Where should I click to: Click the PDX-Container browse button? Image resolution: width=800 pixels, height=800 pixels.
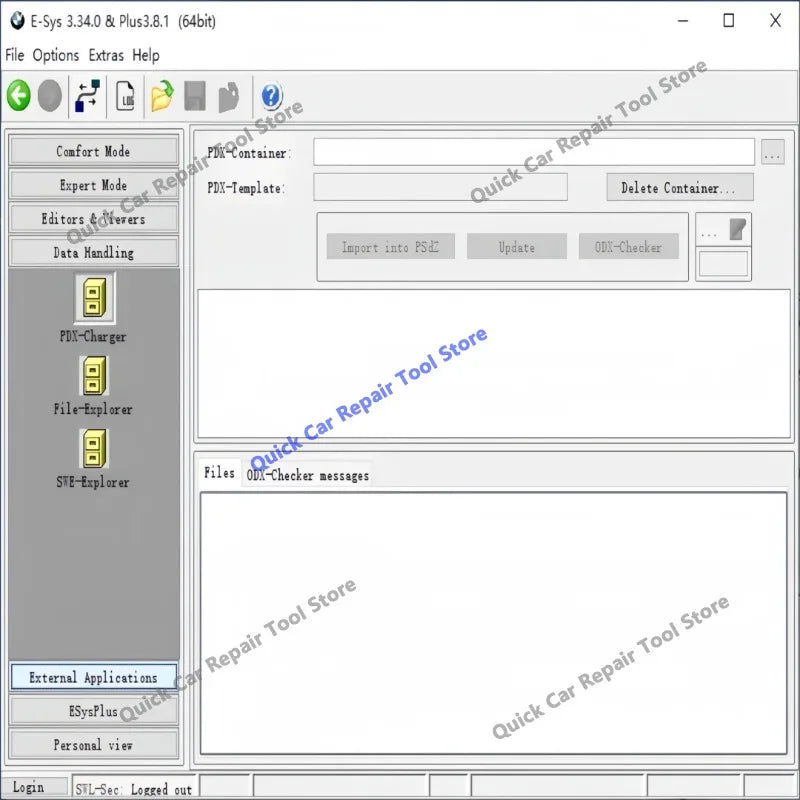(x=772, y=152)
